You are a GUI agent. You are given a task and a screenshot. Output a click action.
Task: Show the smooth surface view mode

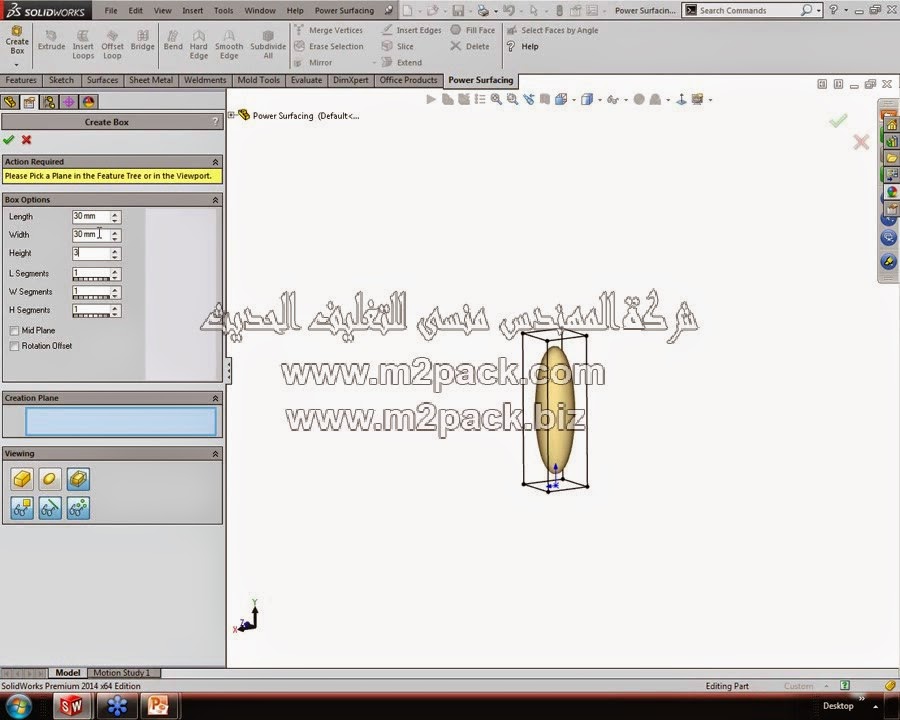tap(50, 479)
